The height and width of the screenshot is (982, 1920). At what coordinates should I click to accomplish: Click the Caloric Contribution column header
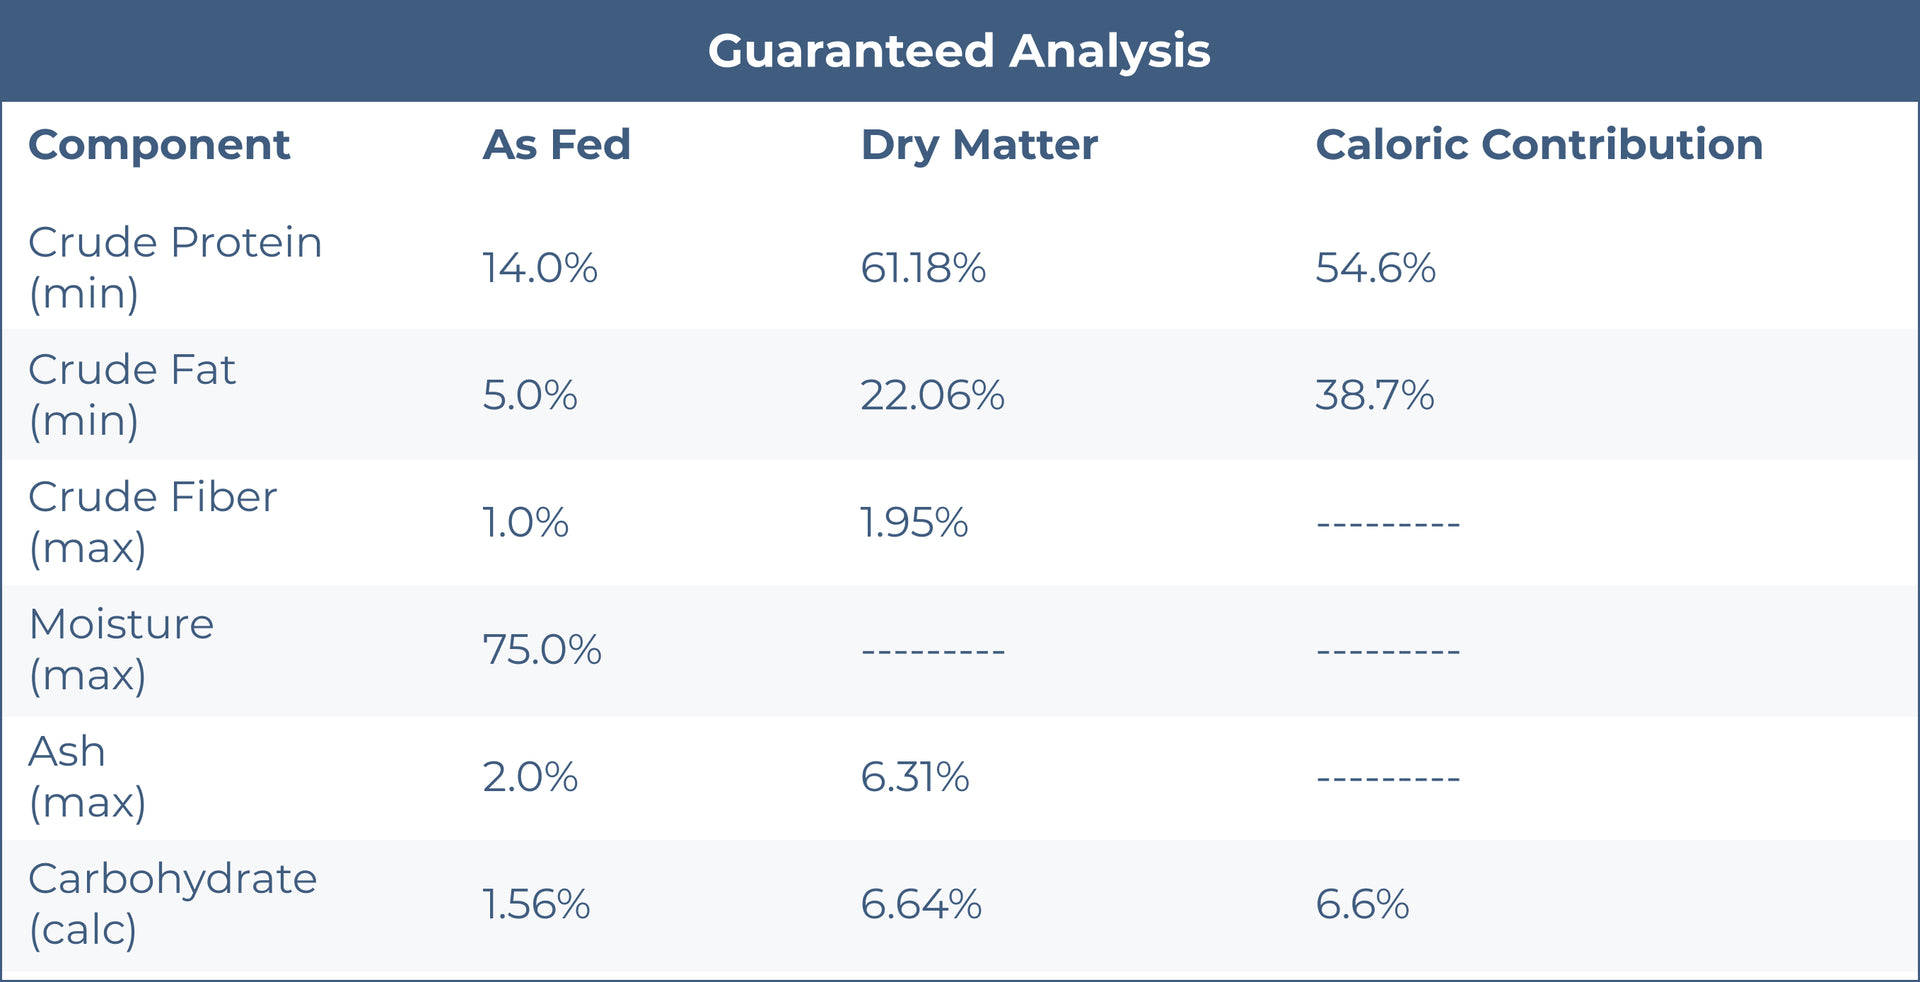[1538, 145]
